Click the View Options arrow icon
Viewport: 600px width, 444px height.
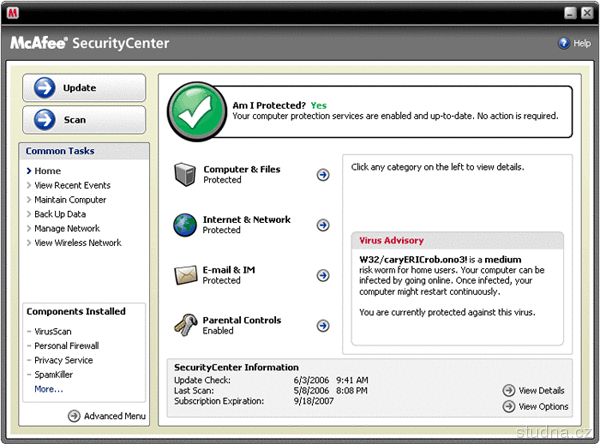coord(509,406)
